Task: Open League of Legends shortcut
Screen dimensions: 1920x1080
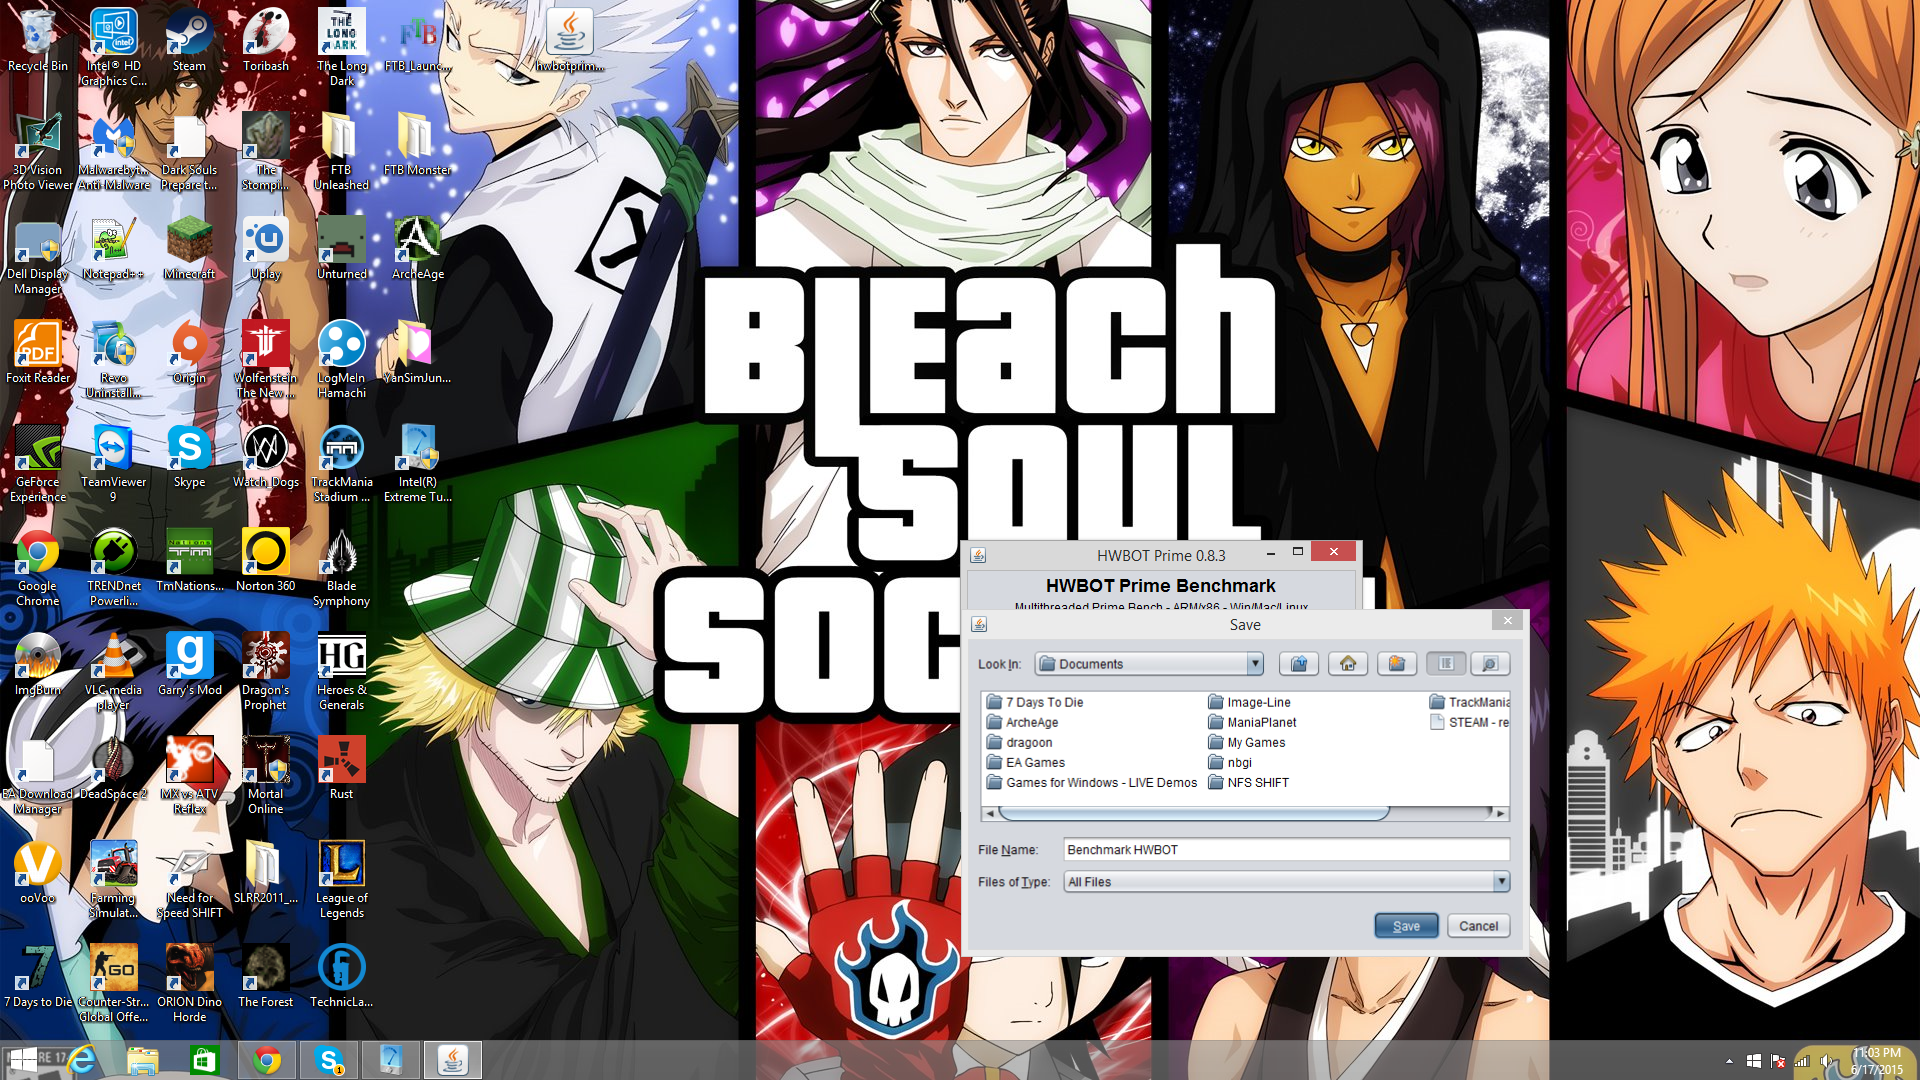Action: (342, 879)
